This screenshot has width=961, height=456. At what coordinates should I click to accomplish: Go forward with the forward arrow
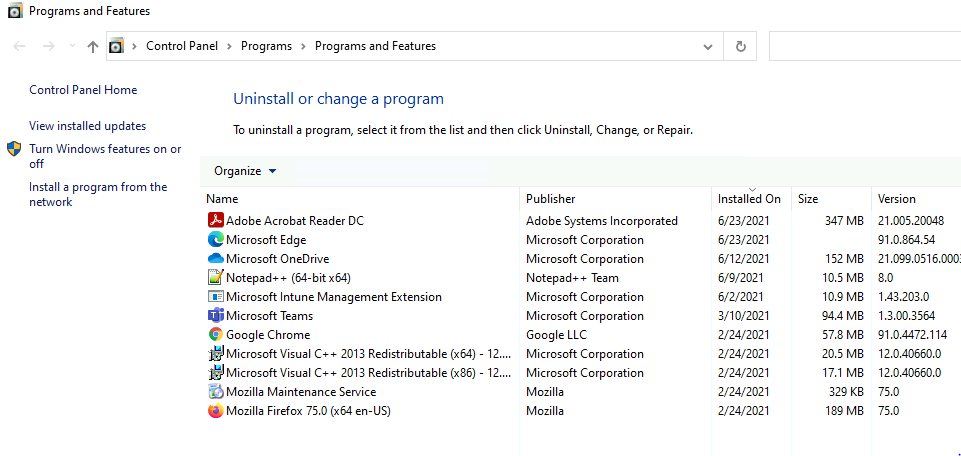49,46
